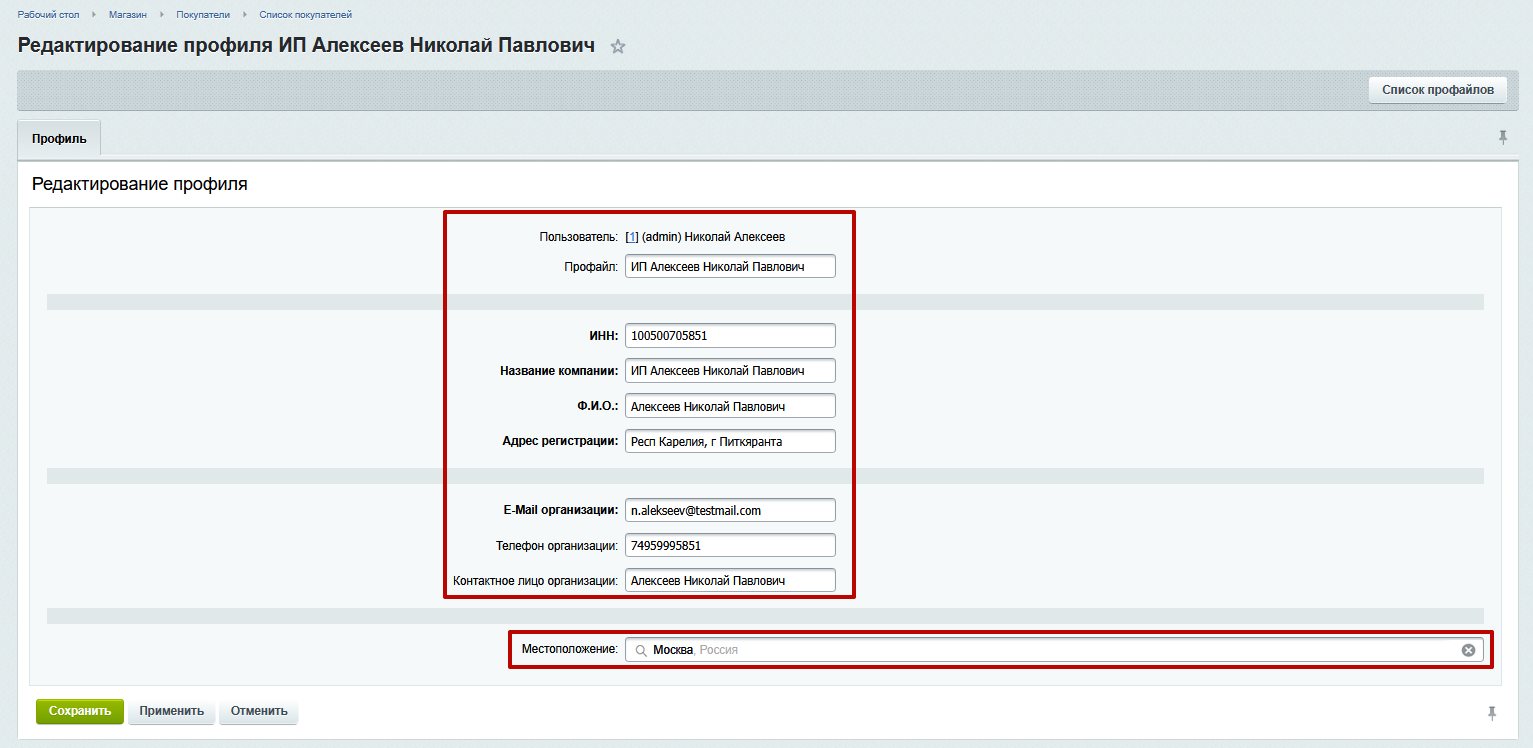Click the pin icon near bottom buttons

pyautogui.click(x=1491, y=712)
